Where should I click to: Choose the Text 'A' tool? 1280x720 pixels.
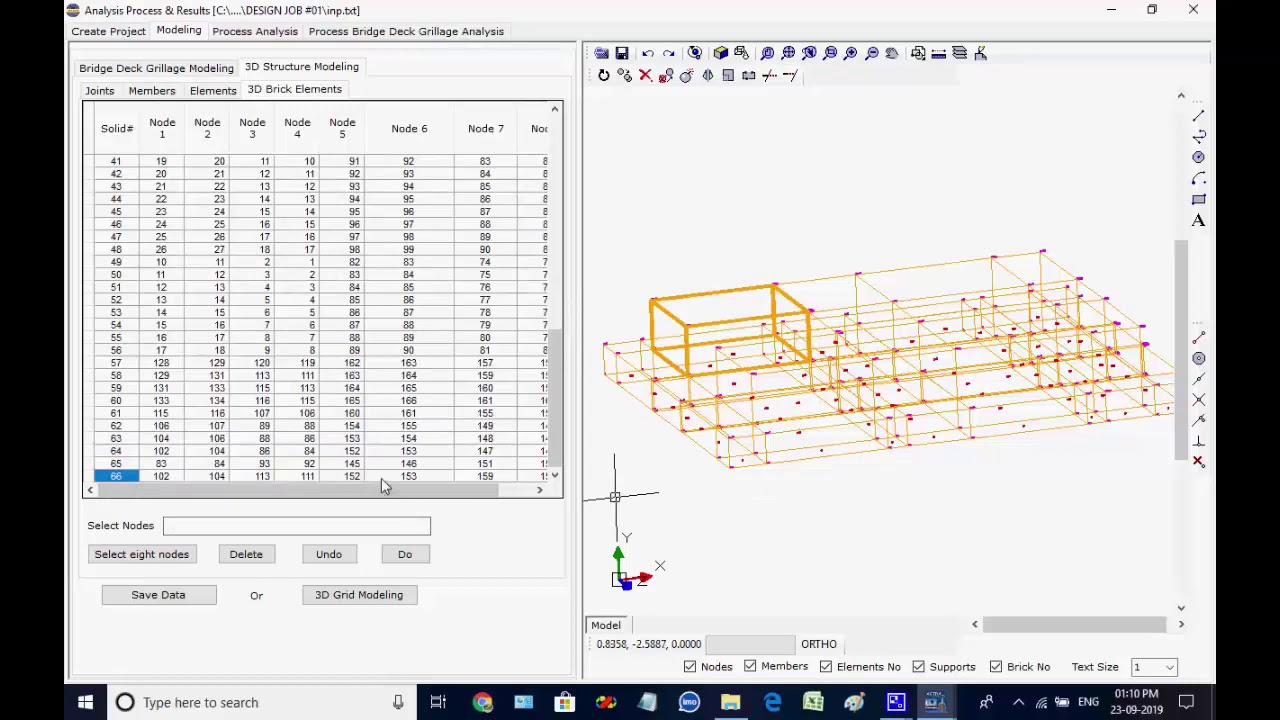[x=1198, y=220]
